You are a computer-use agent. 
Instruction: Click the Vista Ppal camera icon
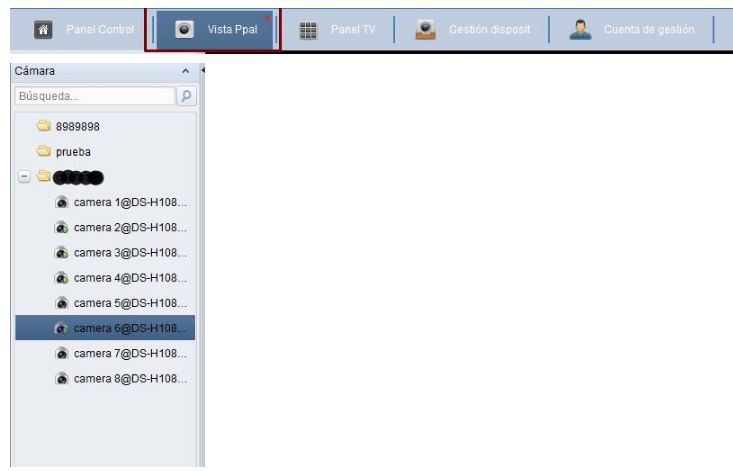coord(185,29)
